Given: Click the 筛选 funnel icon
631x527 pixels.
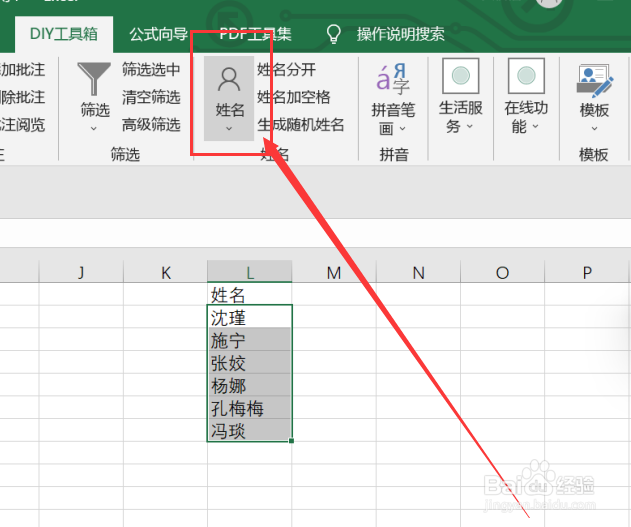Looking at the screenshot, I should coord(94,78).
